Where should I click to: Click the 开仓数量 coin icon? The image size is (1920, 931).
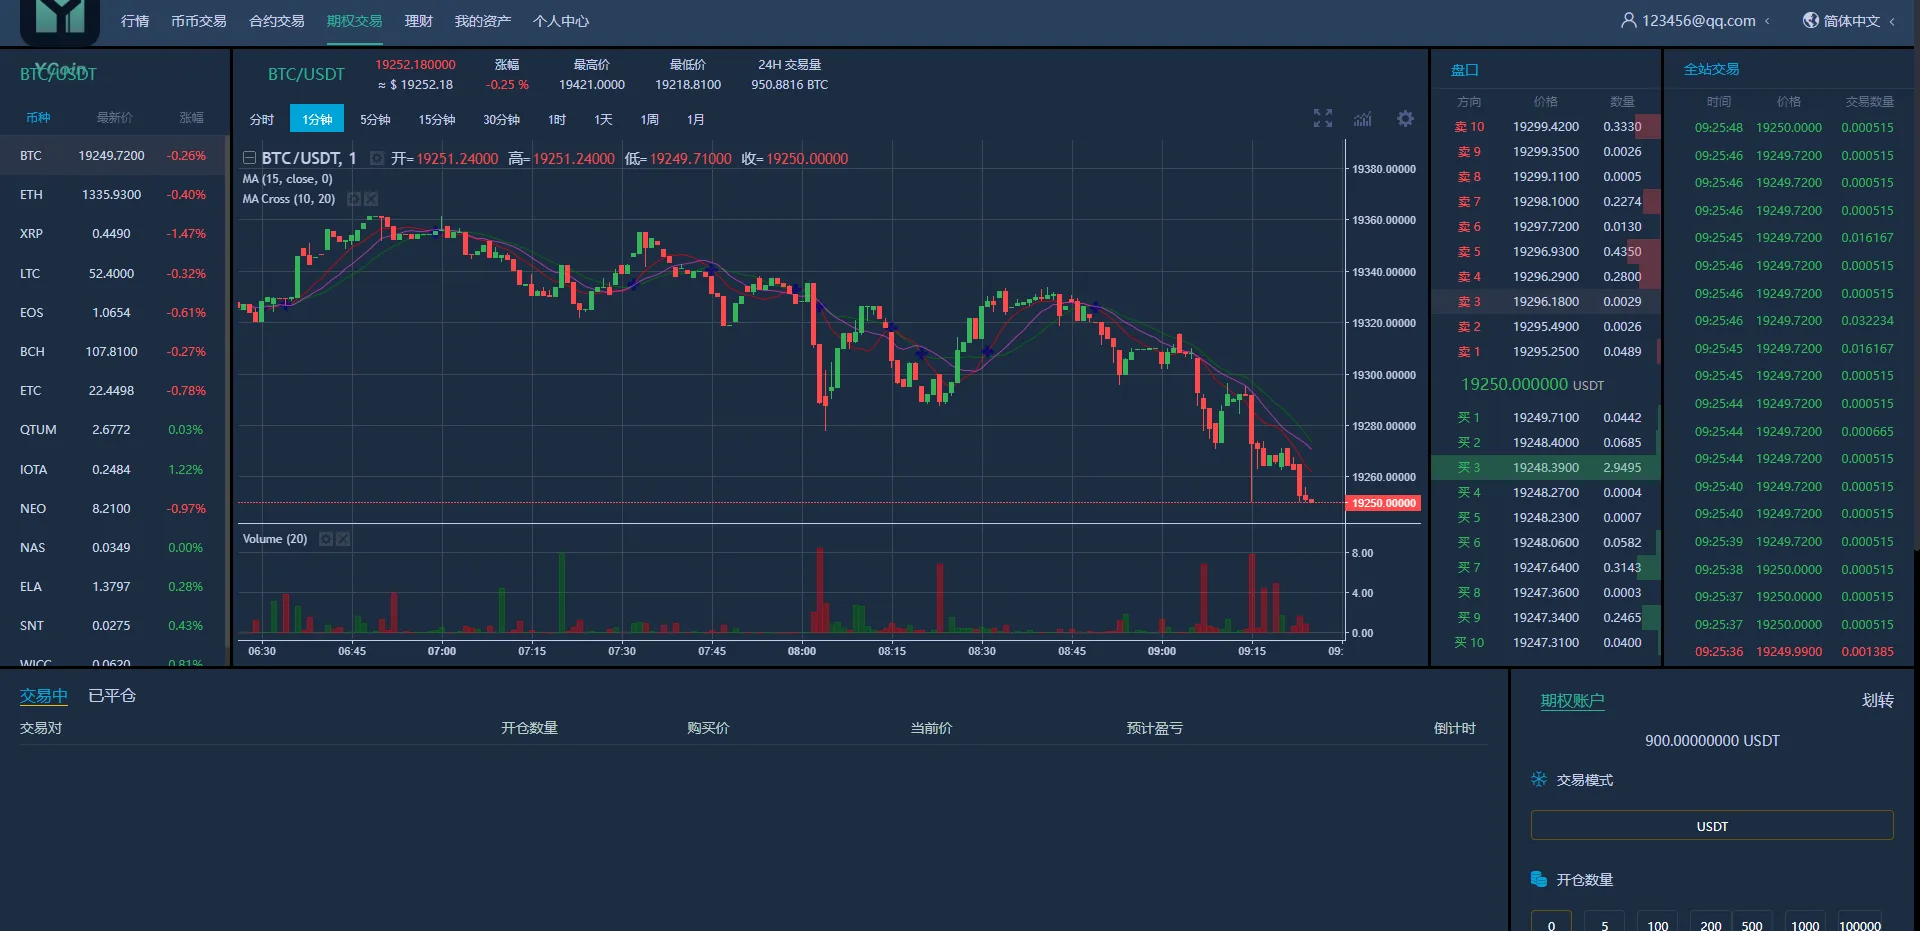[x=1538, y=879]
